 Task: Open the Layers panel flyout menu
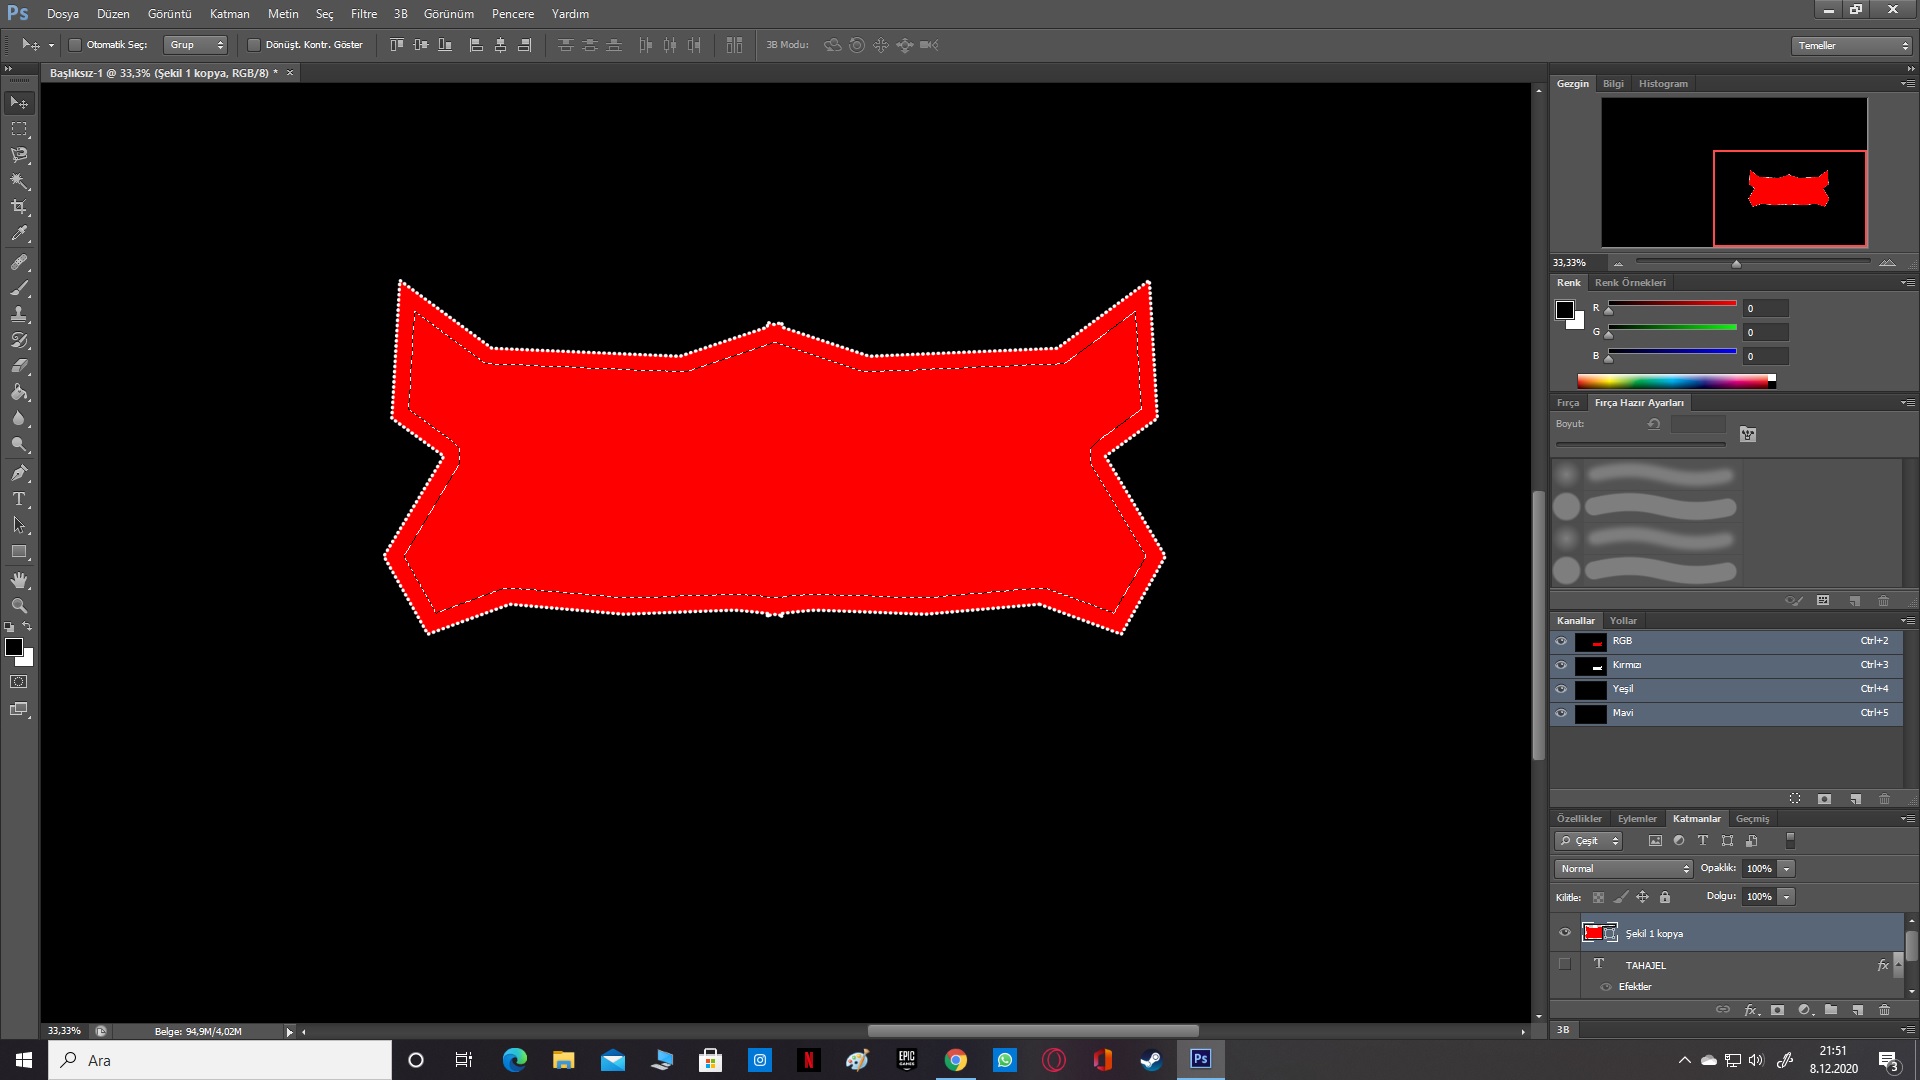point(1908,819)
